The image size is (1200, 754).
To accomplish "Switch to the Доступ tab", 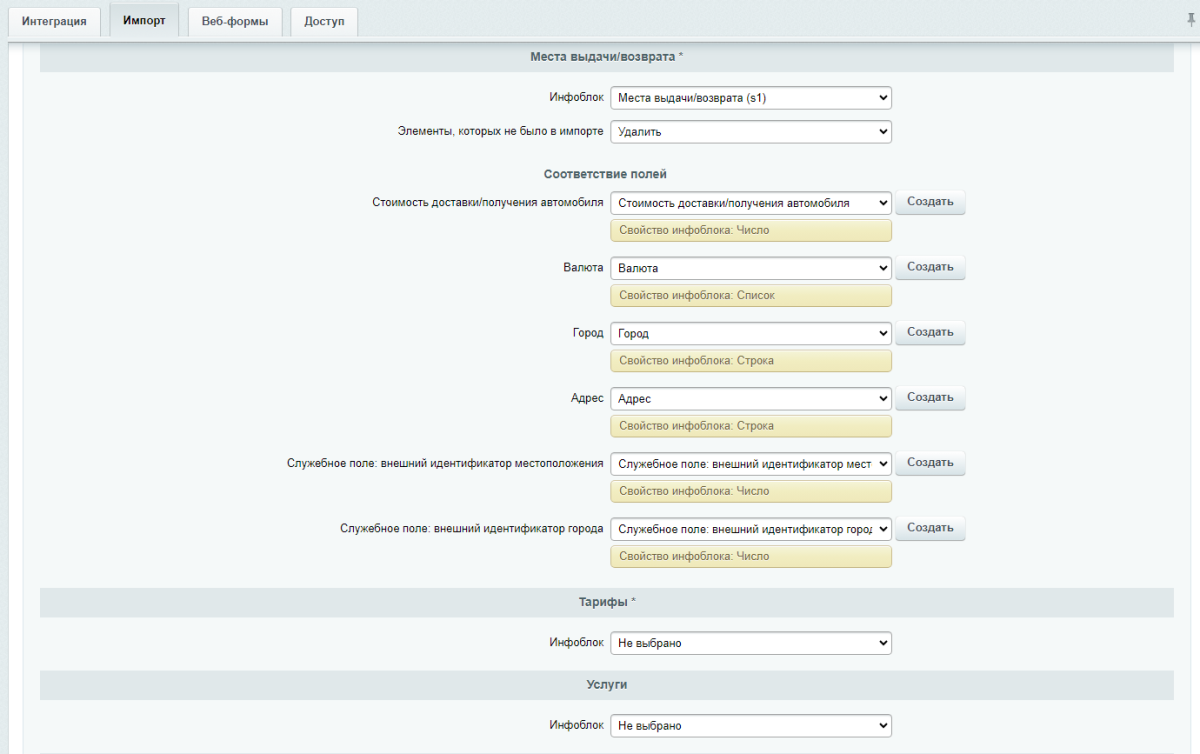I will 323,20.
